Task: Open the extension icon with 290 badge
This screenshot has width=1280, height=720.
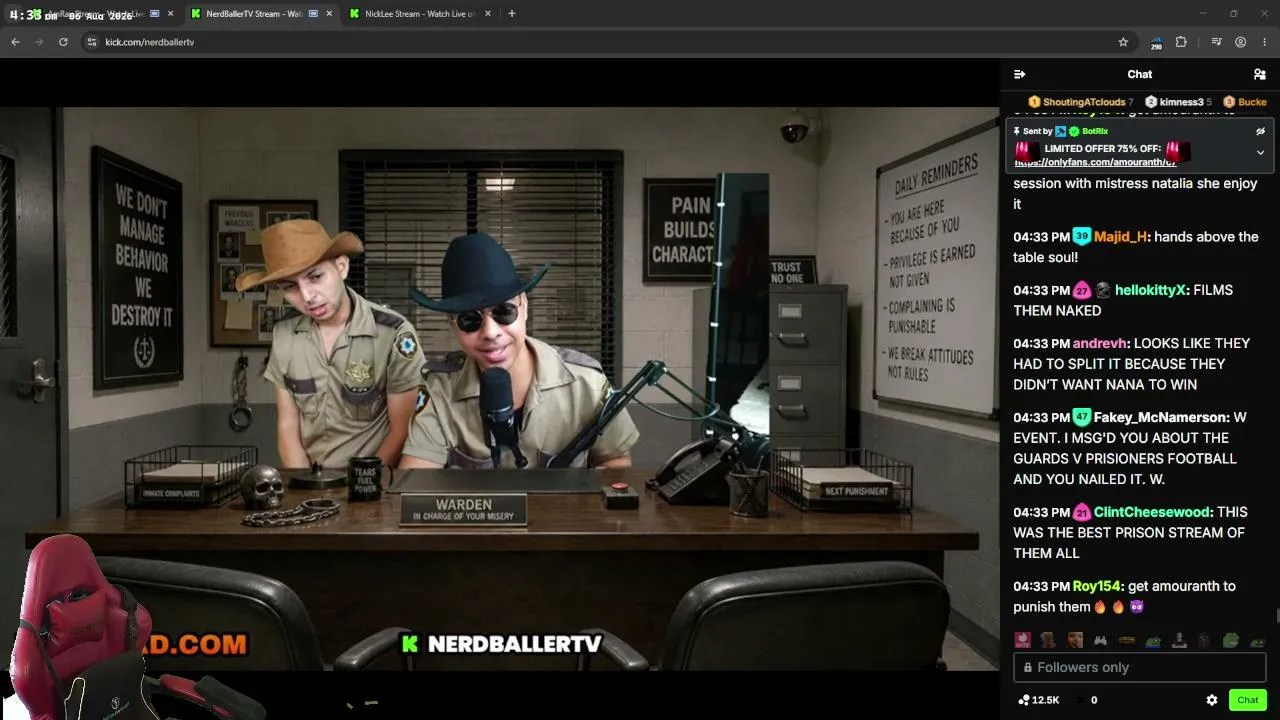Action: (x=1156, y=42)
